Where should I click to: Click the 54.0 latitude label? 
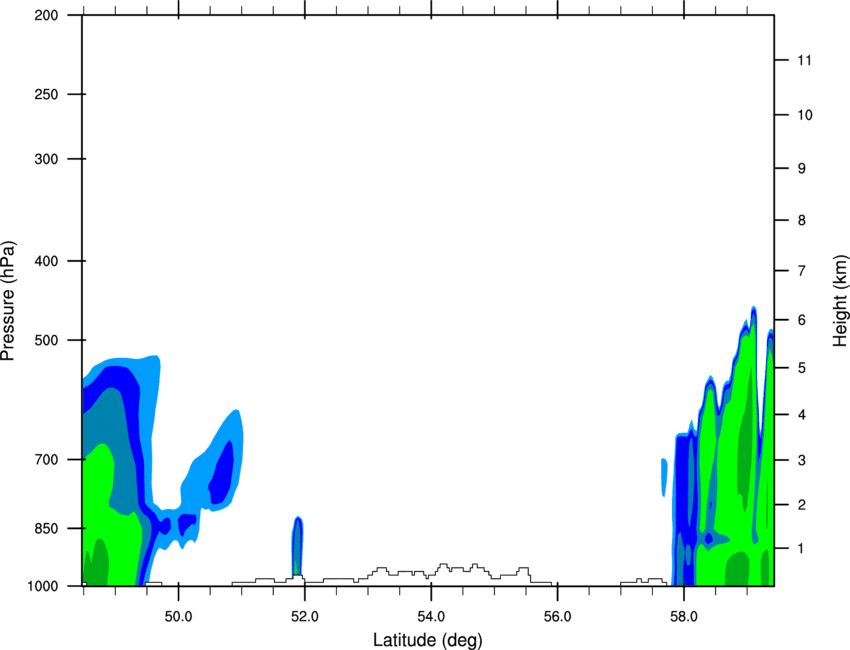pyautogui.click(x=431, y=617)
